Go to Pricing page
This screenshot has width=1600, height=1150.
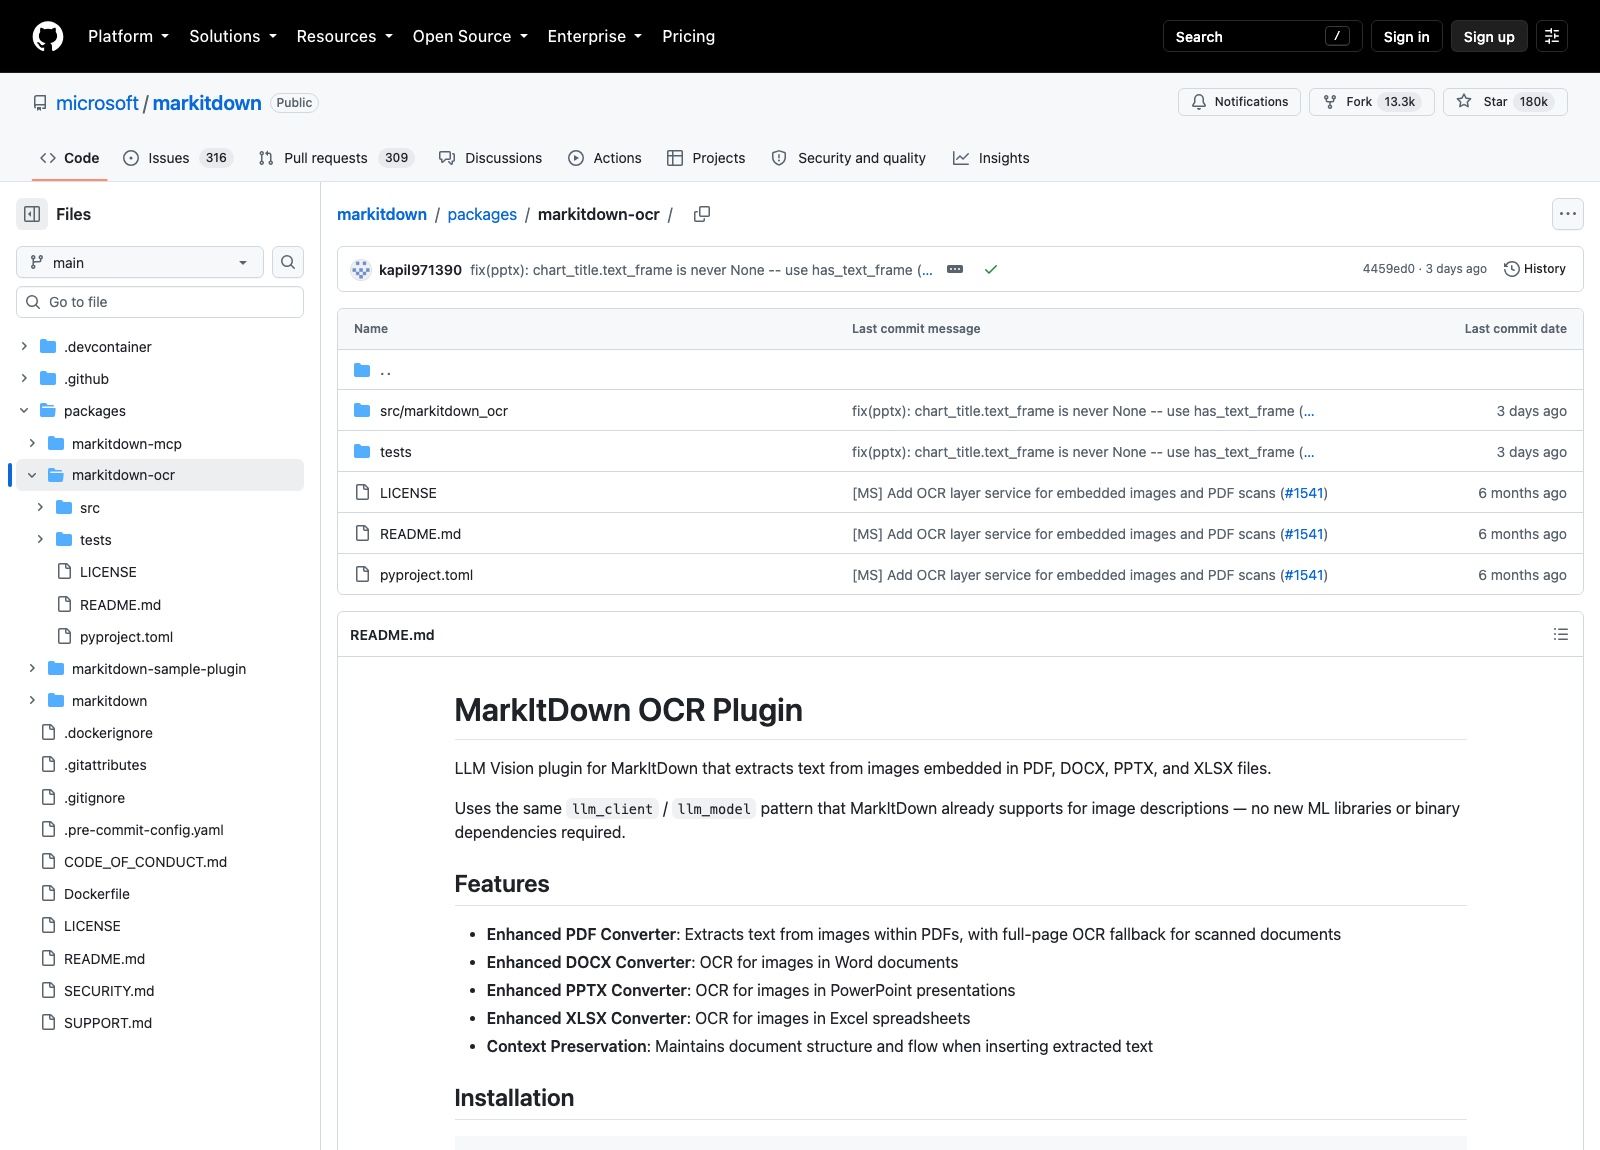(688, 36)
